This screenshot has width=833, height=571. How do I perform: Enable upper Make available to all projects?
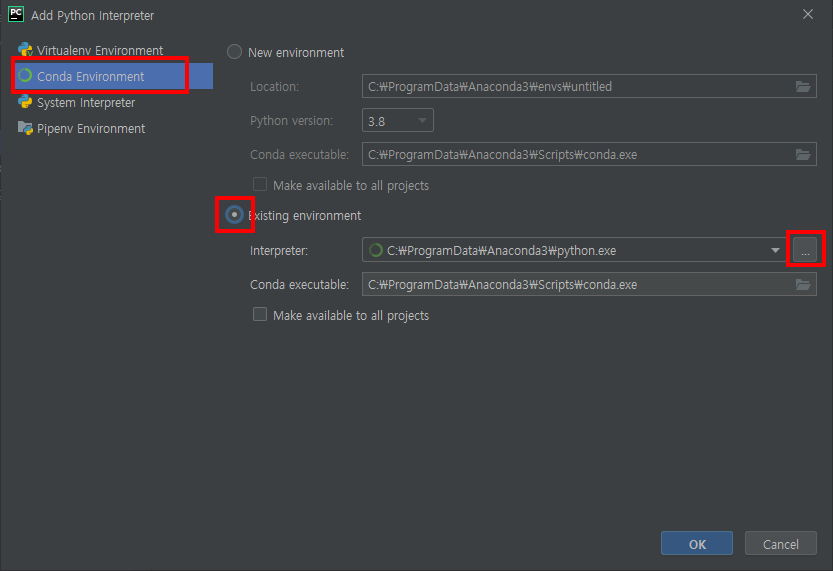(x=260, y=184)
